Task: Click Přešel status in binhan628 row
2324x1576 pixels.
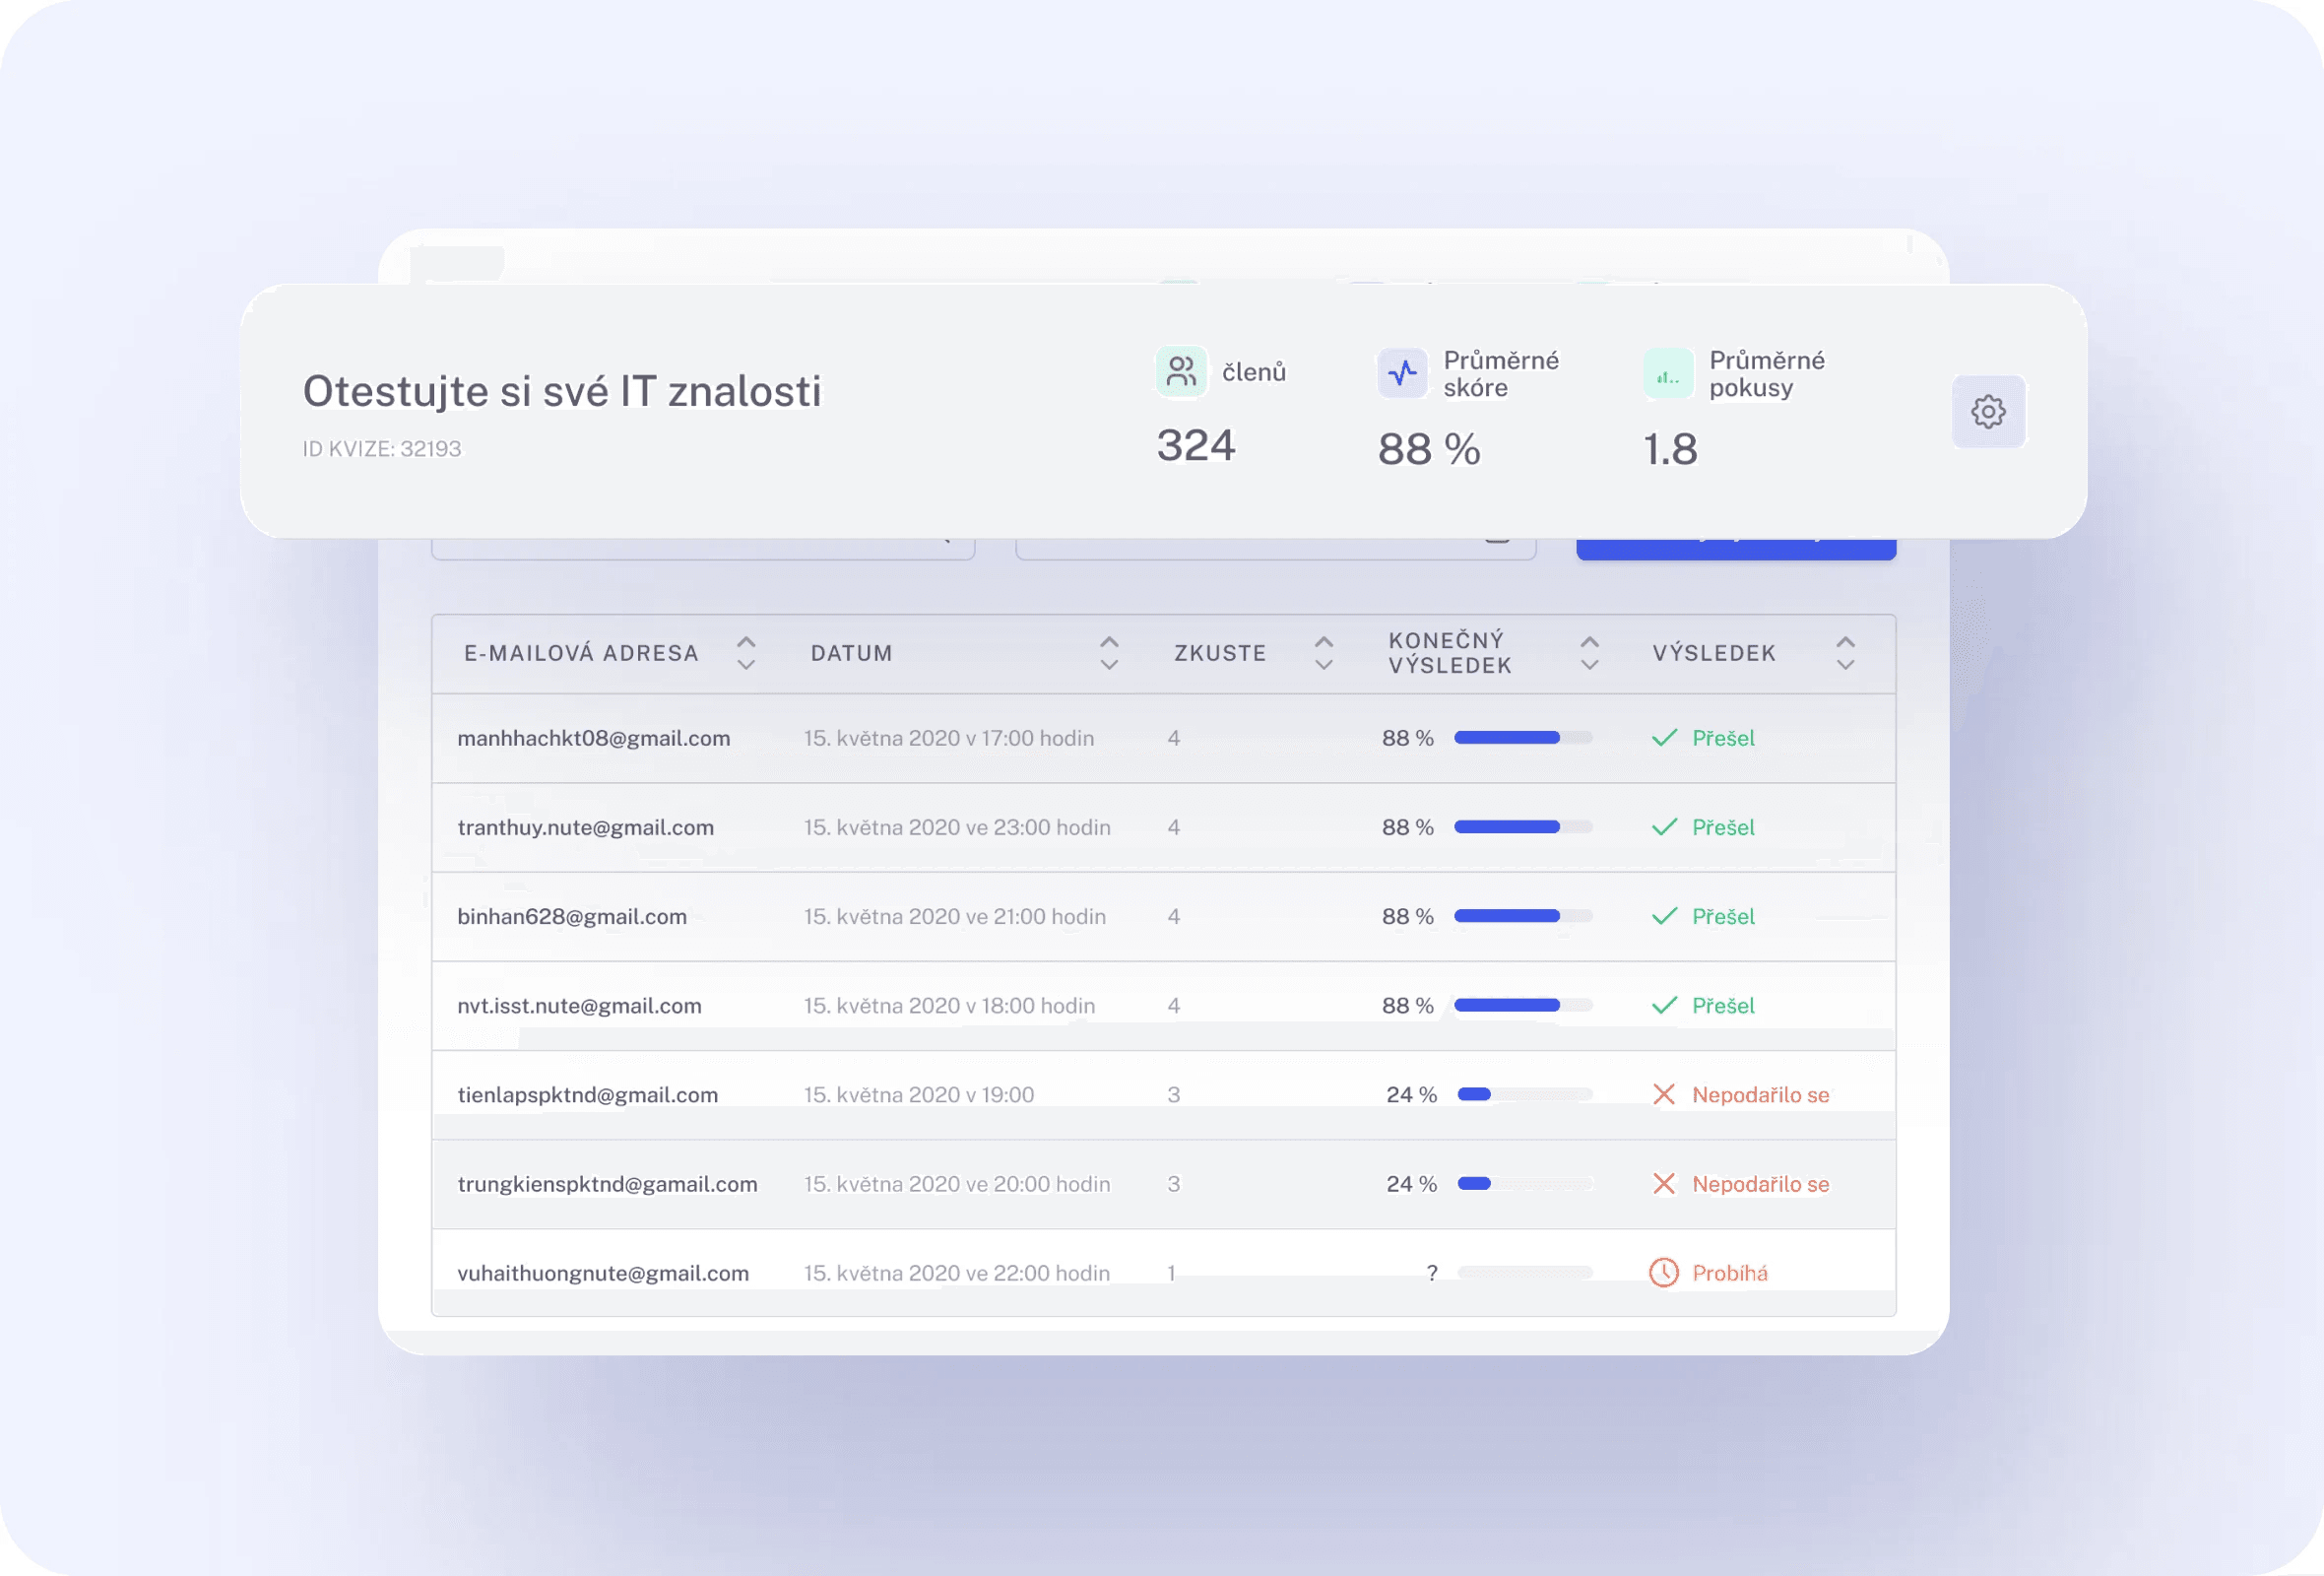Action: [x=1723, y=916]
